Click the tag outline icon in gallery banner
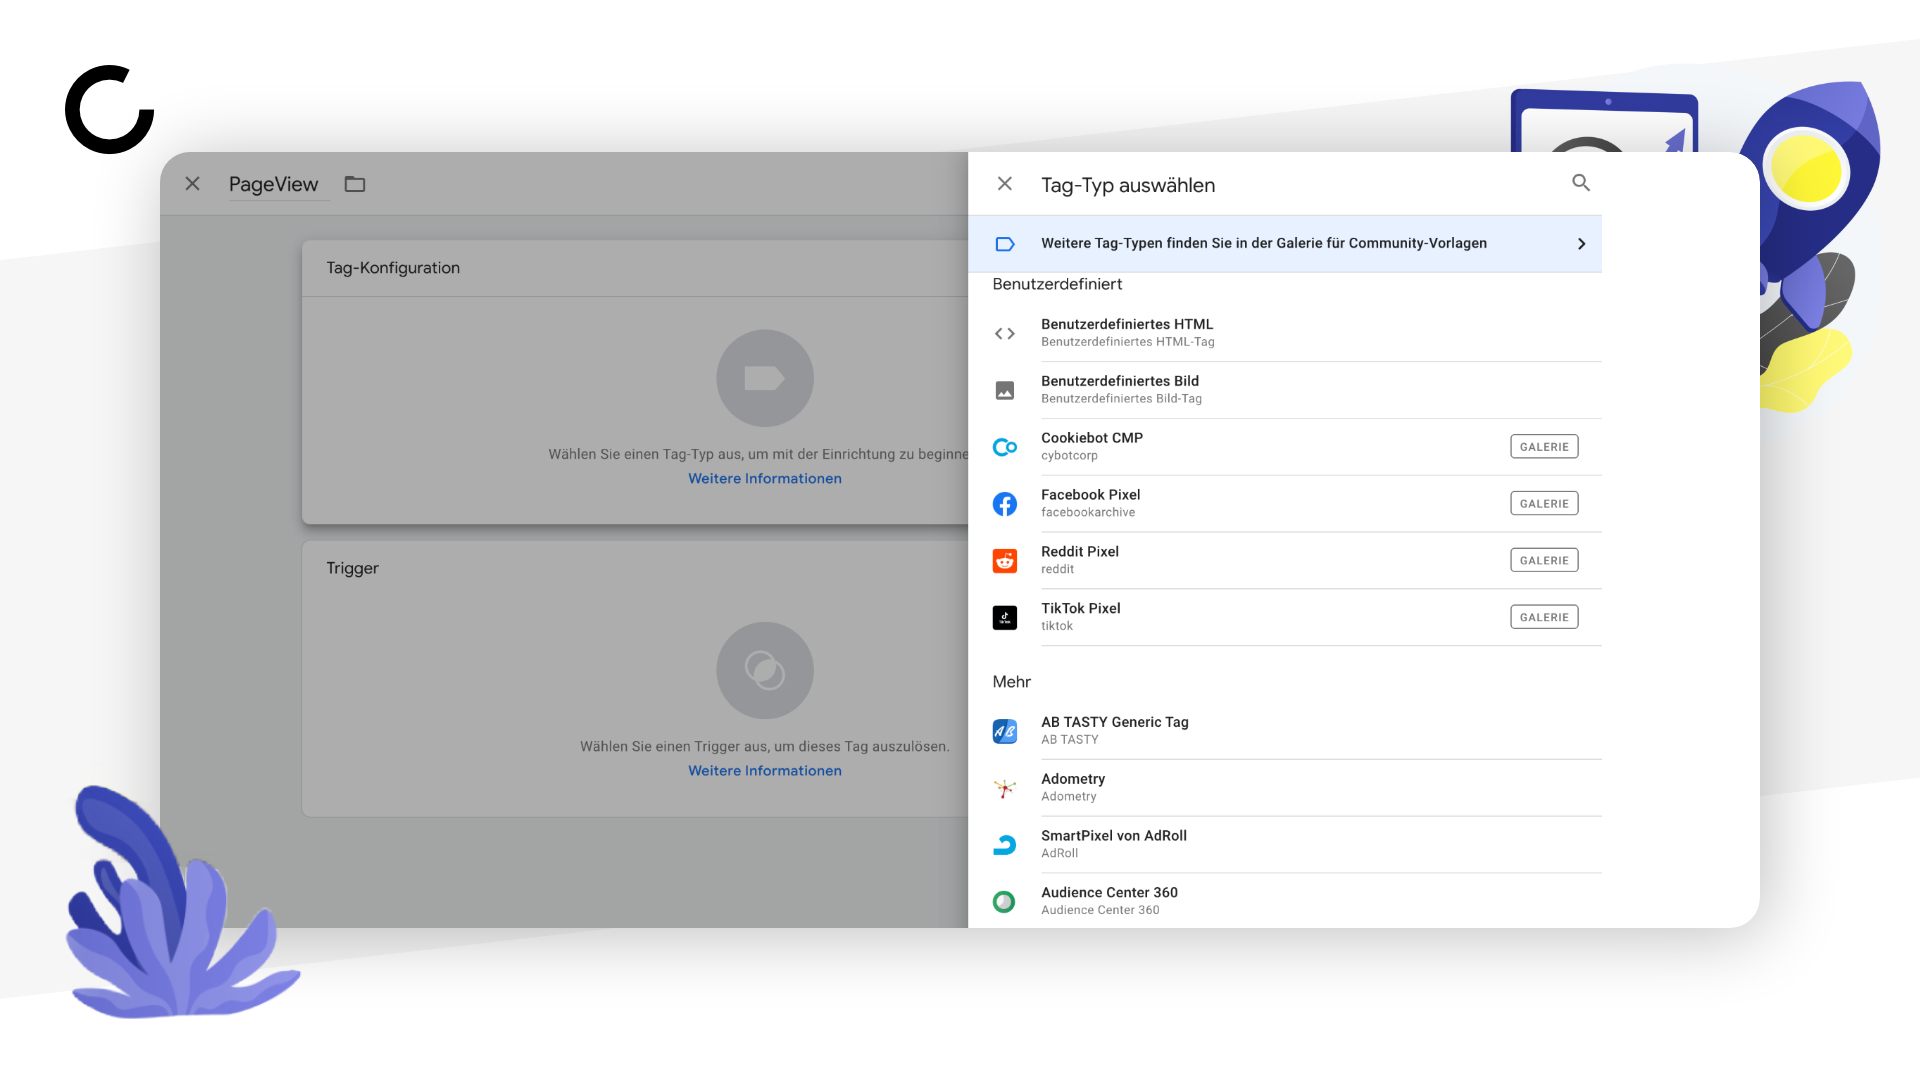This screenshot has width=1920, height=1080. pos(1005,244)
